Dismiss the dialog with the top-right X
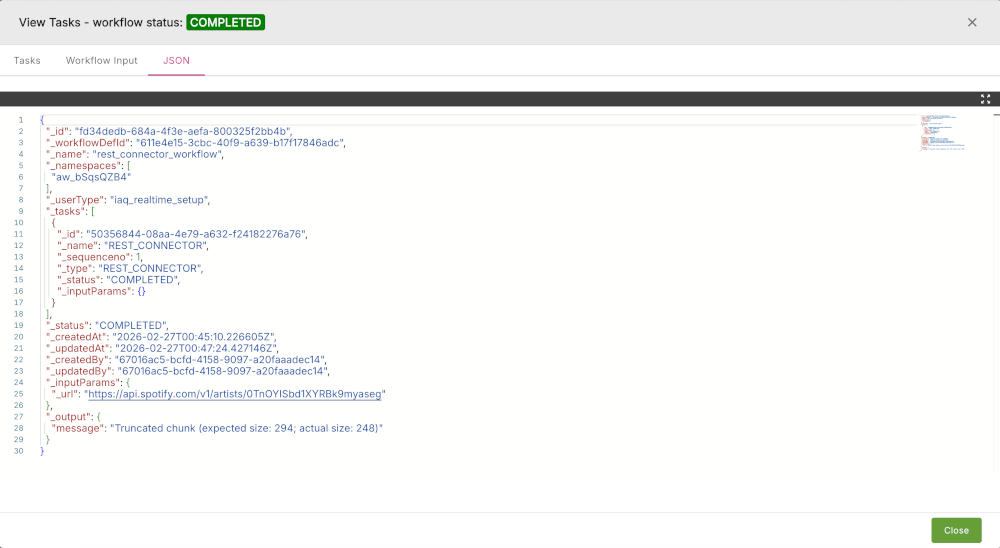Image resolution: width=1000 pixels, height=548 pixels. click(972, 22)
